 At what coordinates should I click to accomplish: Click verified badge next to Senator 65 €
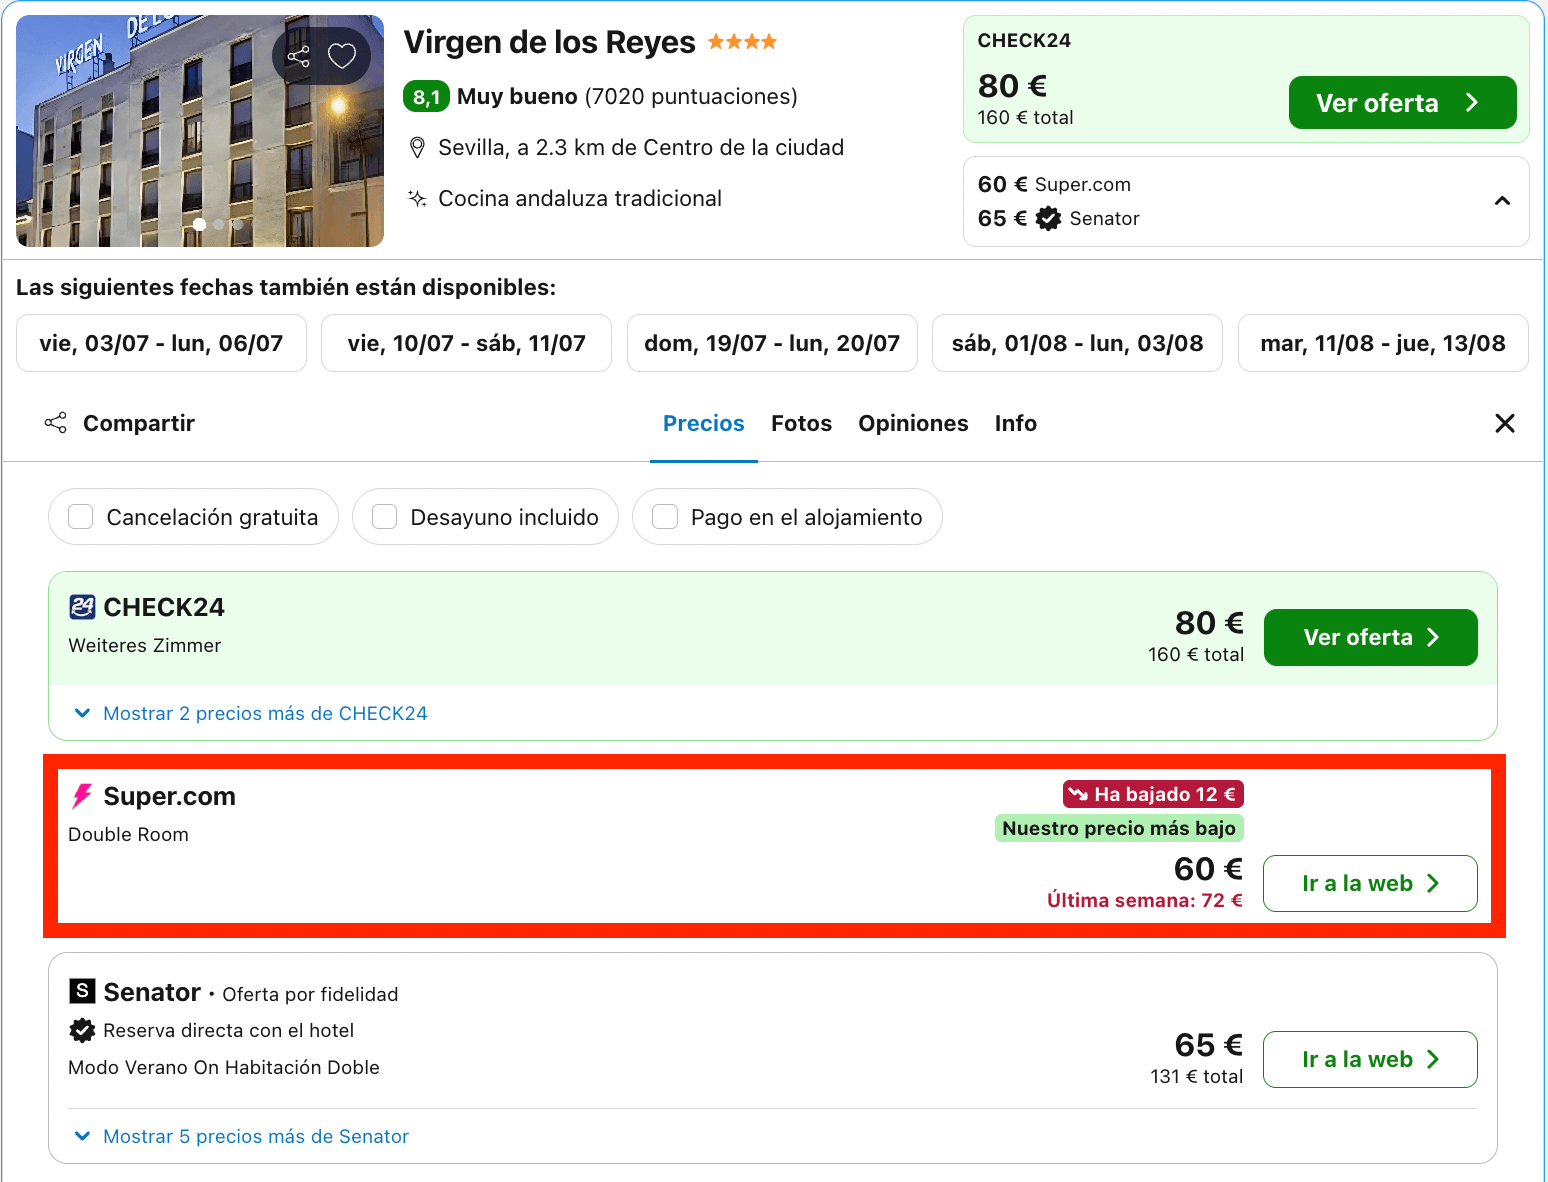tap(1048, 218)
